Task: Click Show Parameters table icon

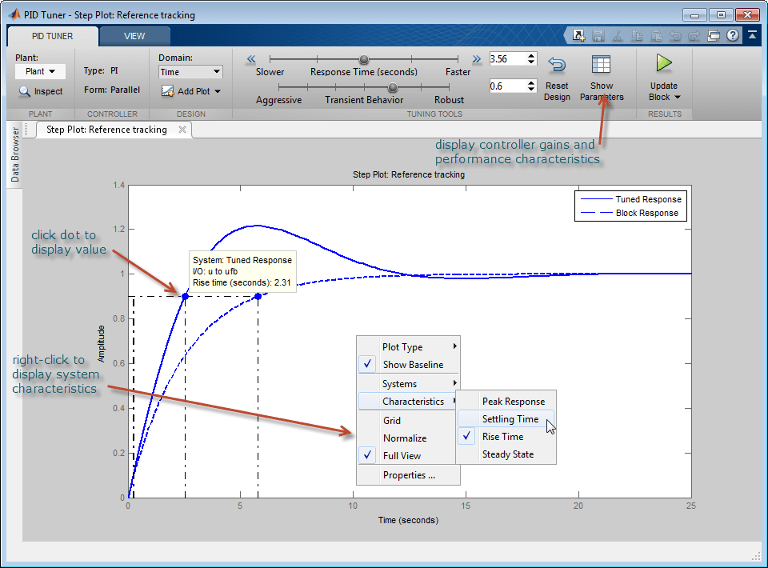Action: pos(601,64)
